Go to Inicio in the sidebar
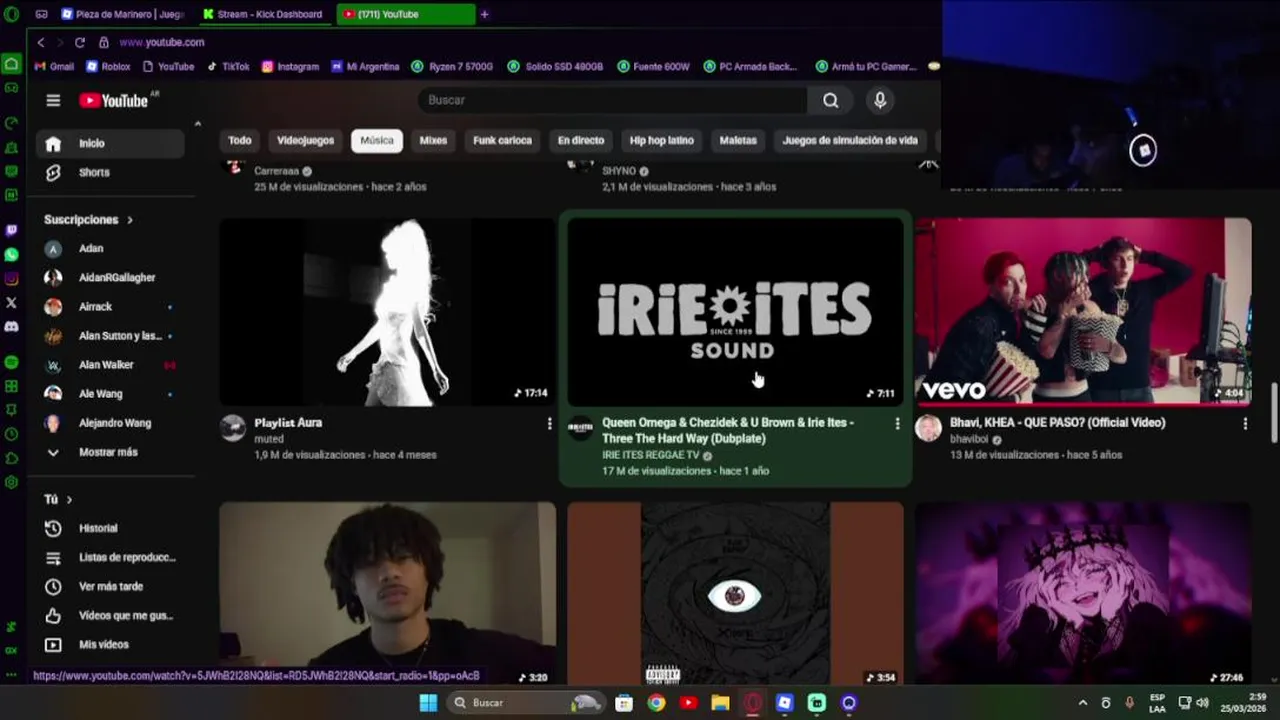 (110, 143)
